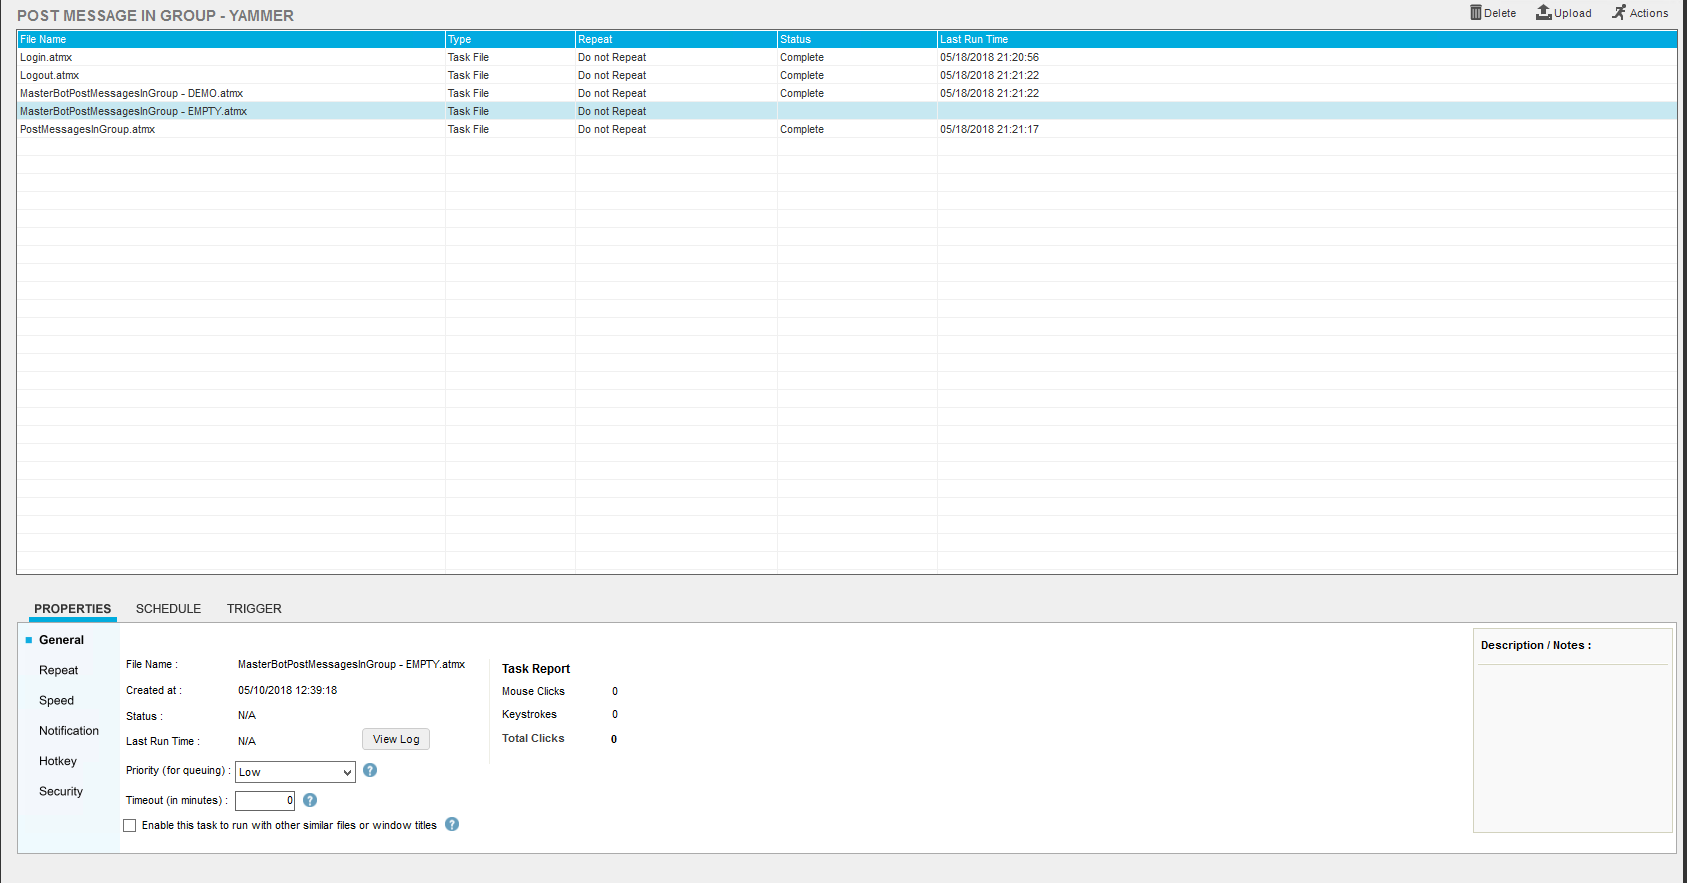
Task: Select the Logout.atmx task row
Action: (50, 76)
